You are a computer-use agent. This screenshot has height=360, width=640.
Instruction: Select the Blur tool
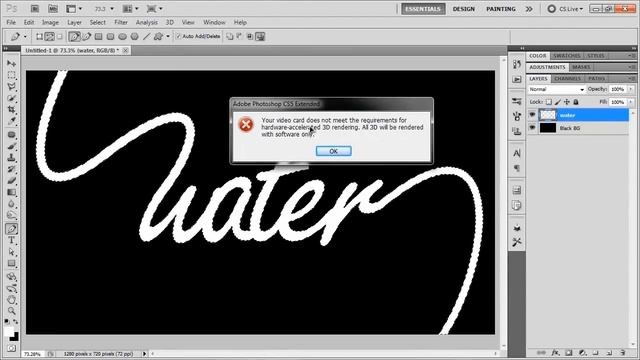(11, 203)
